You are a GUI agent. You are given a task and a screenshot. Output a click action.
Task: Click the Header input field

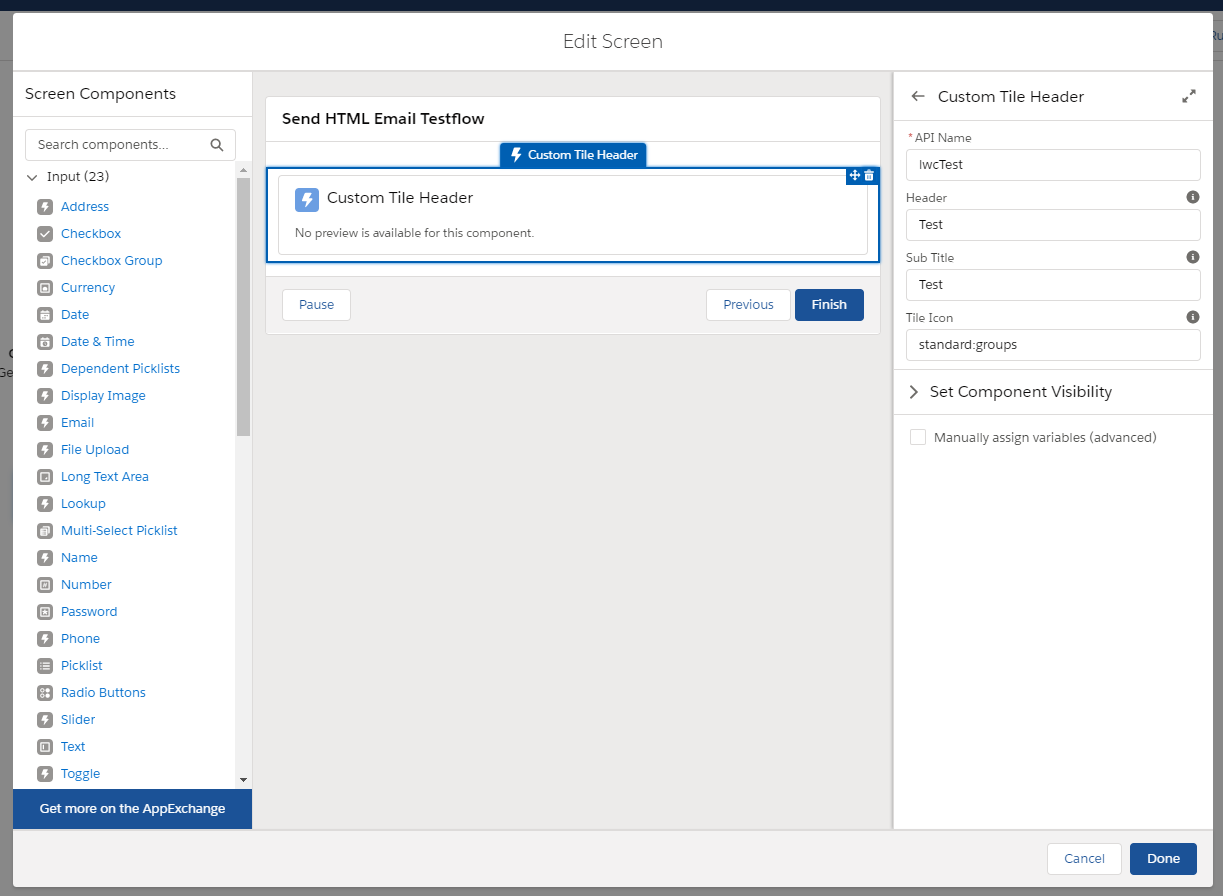click(1053, 225)
